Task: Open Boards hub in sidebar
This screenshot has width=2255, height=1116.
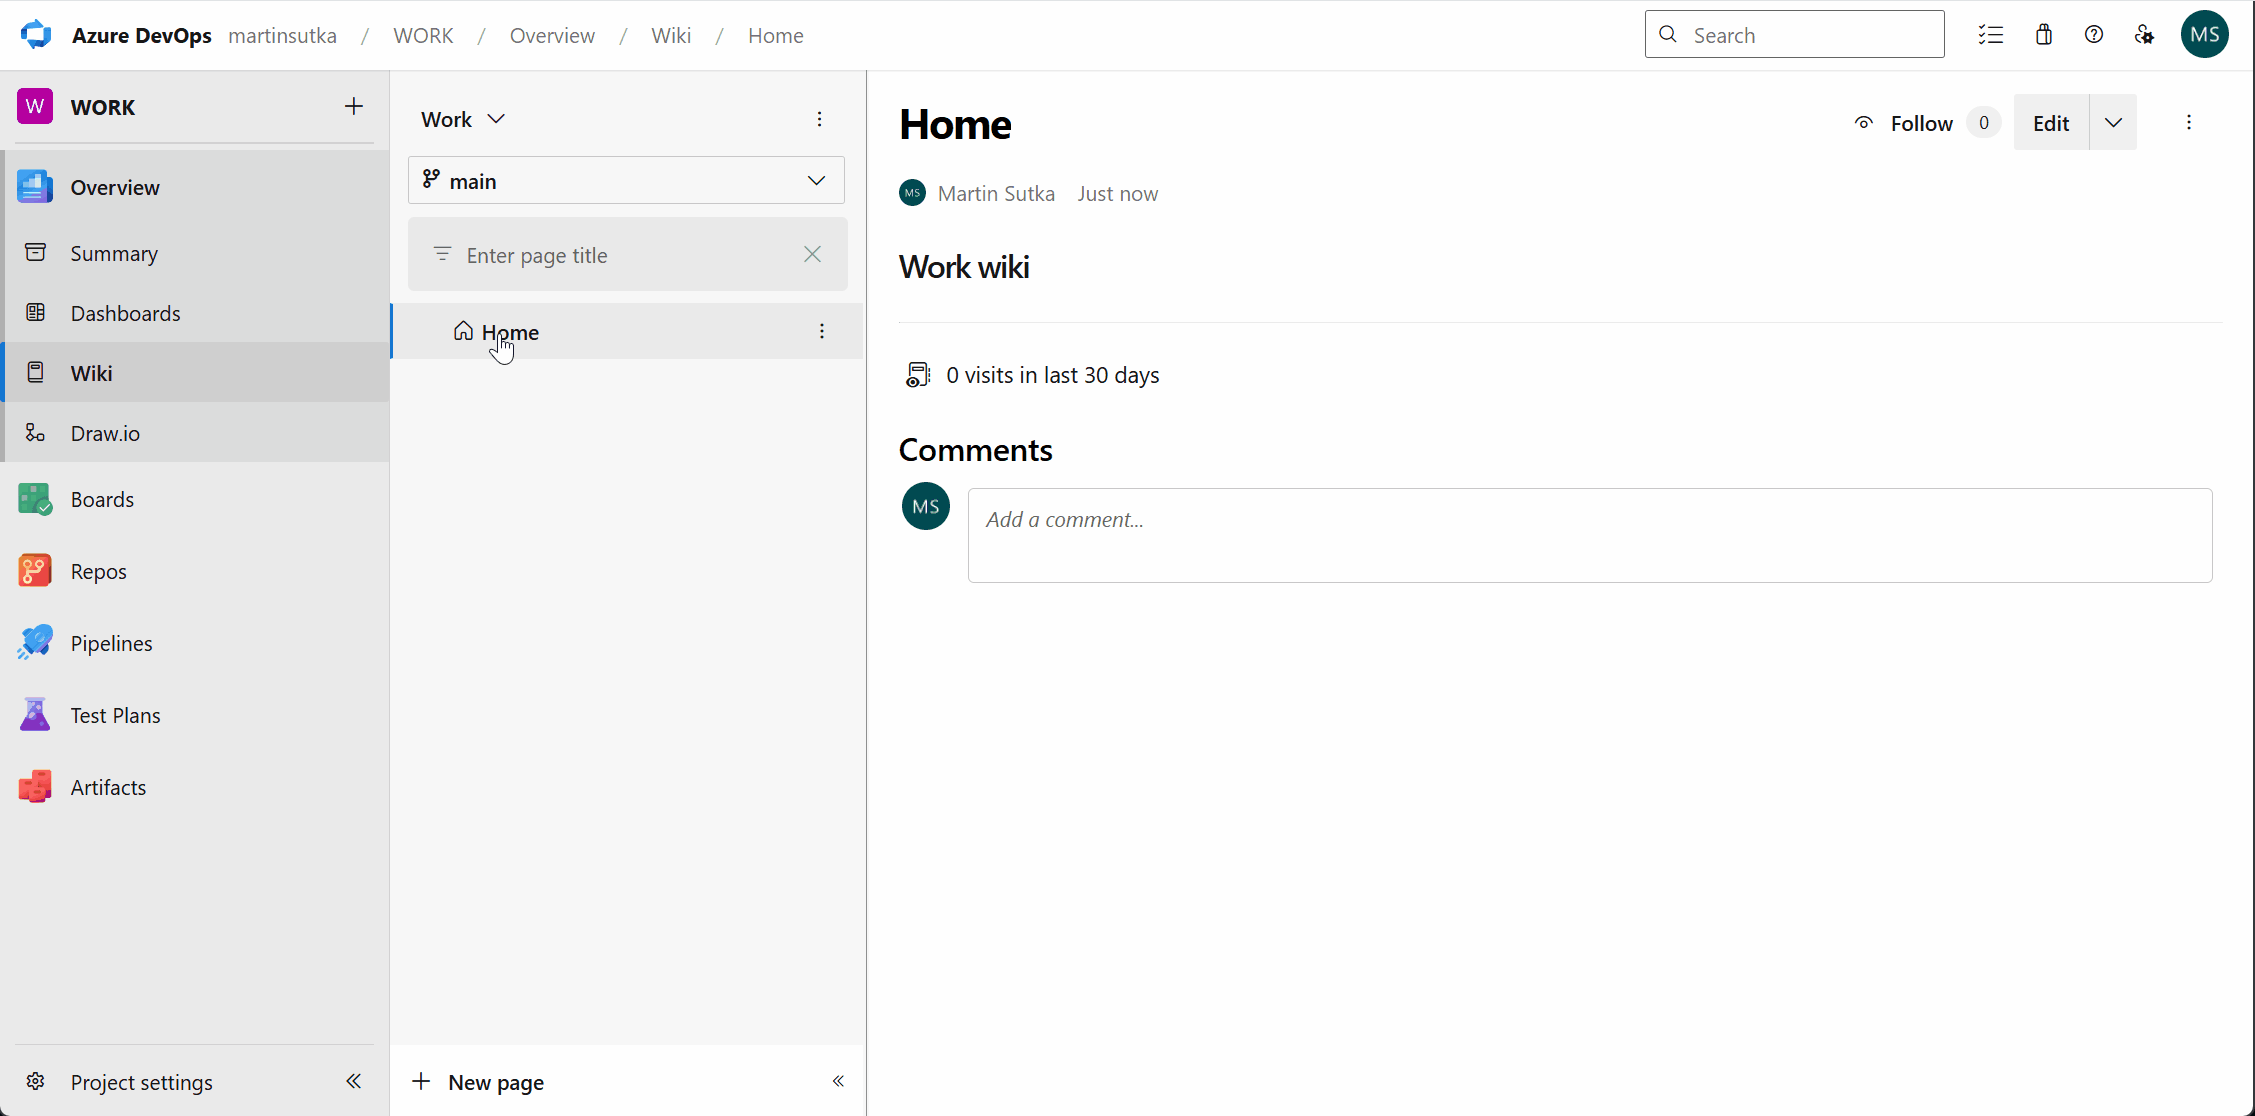Action: click(195, 499)
